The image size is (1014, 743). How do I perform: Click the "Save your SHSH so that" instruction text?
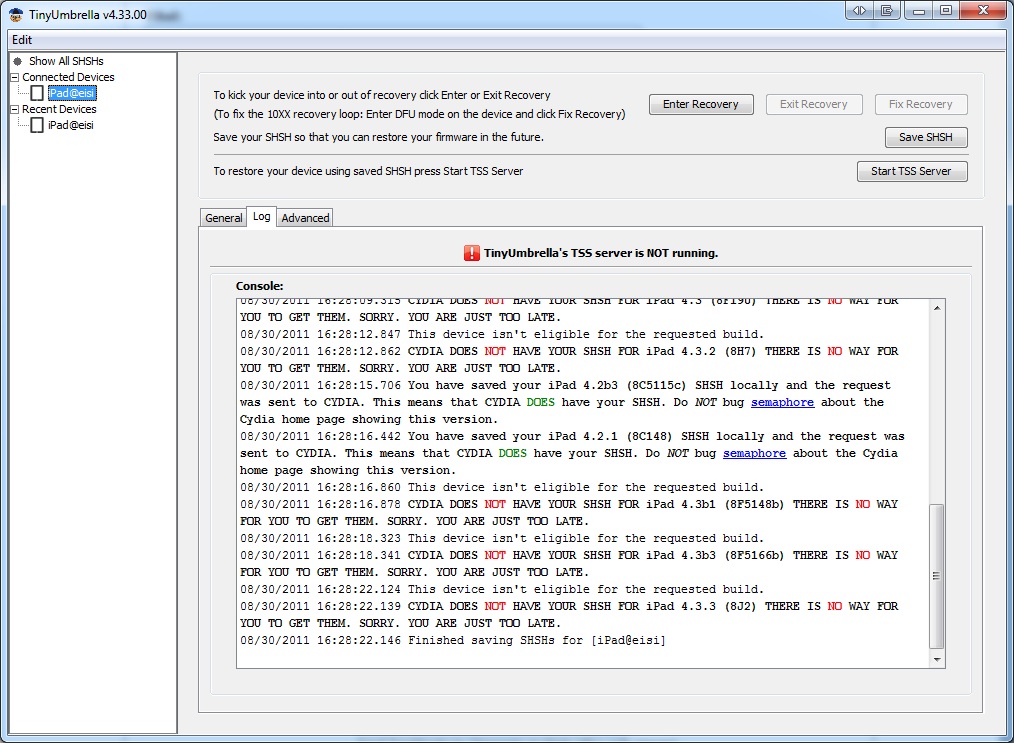coord(378,137)
